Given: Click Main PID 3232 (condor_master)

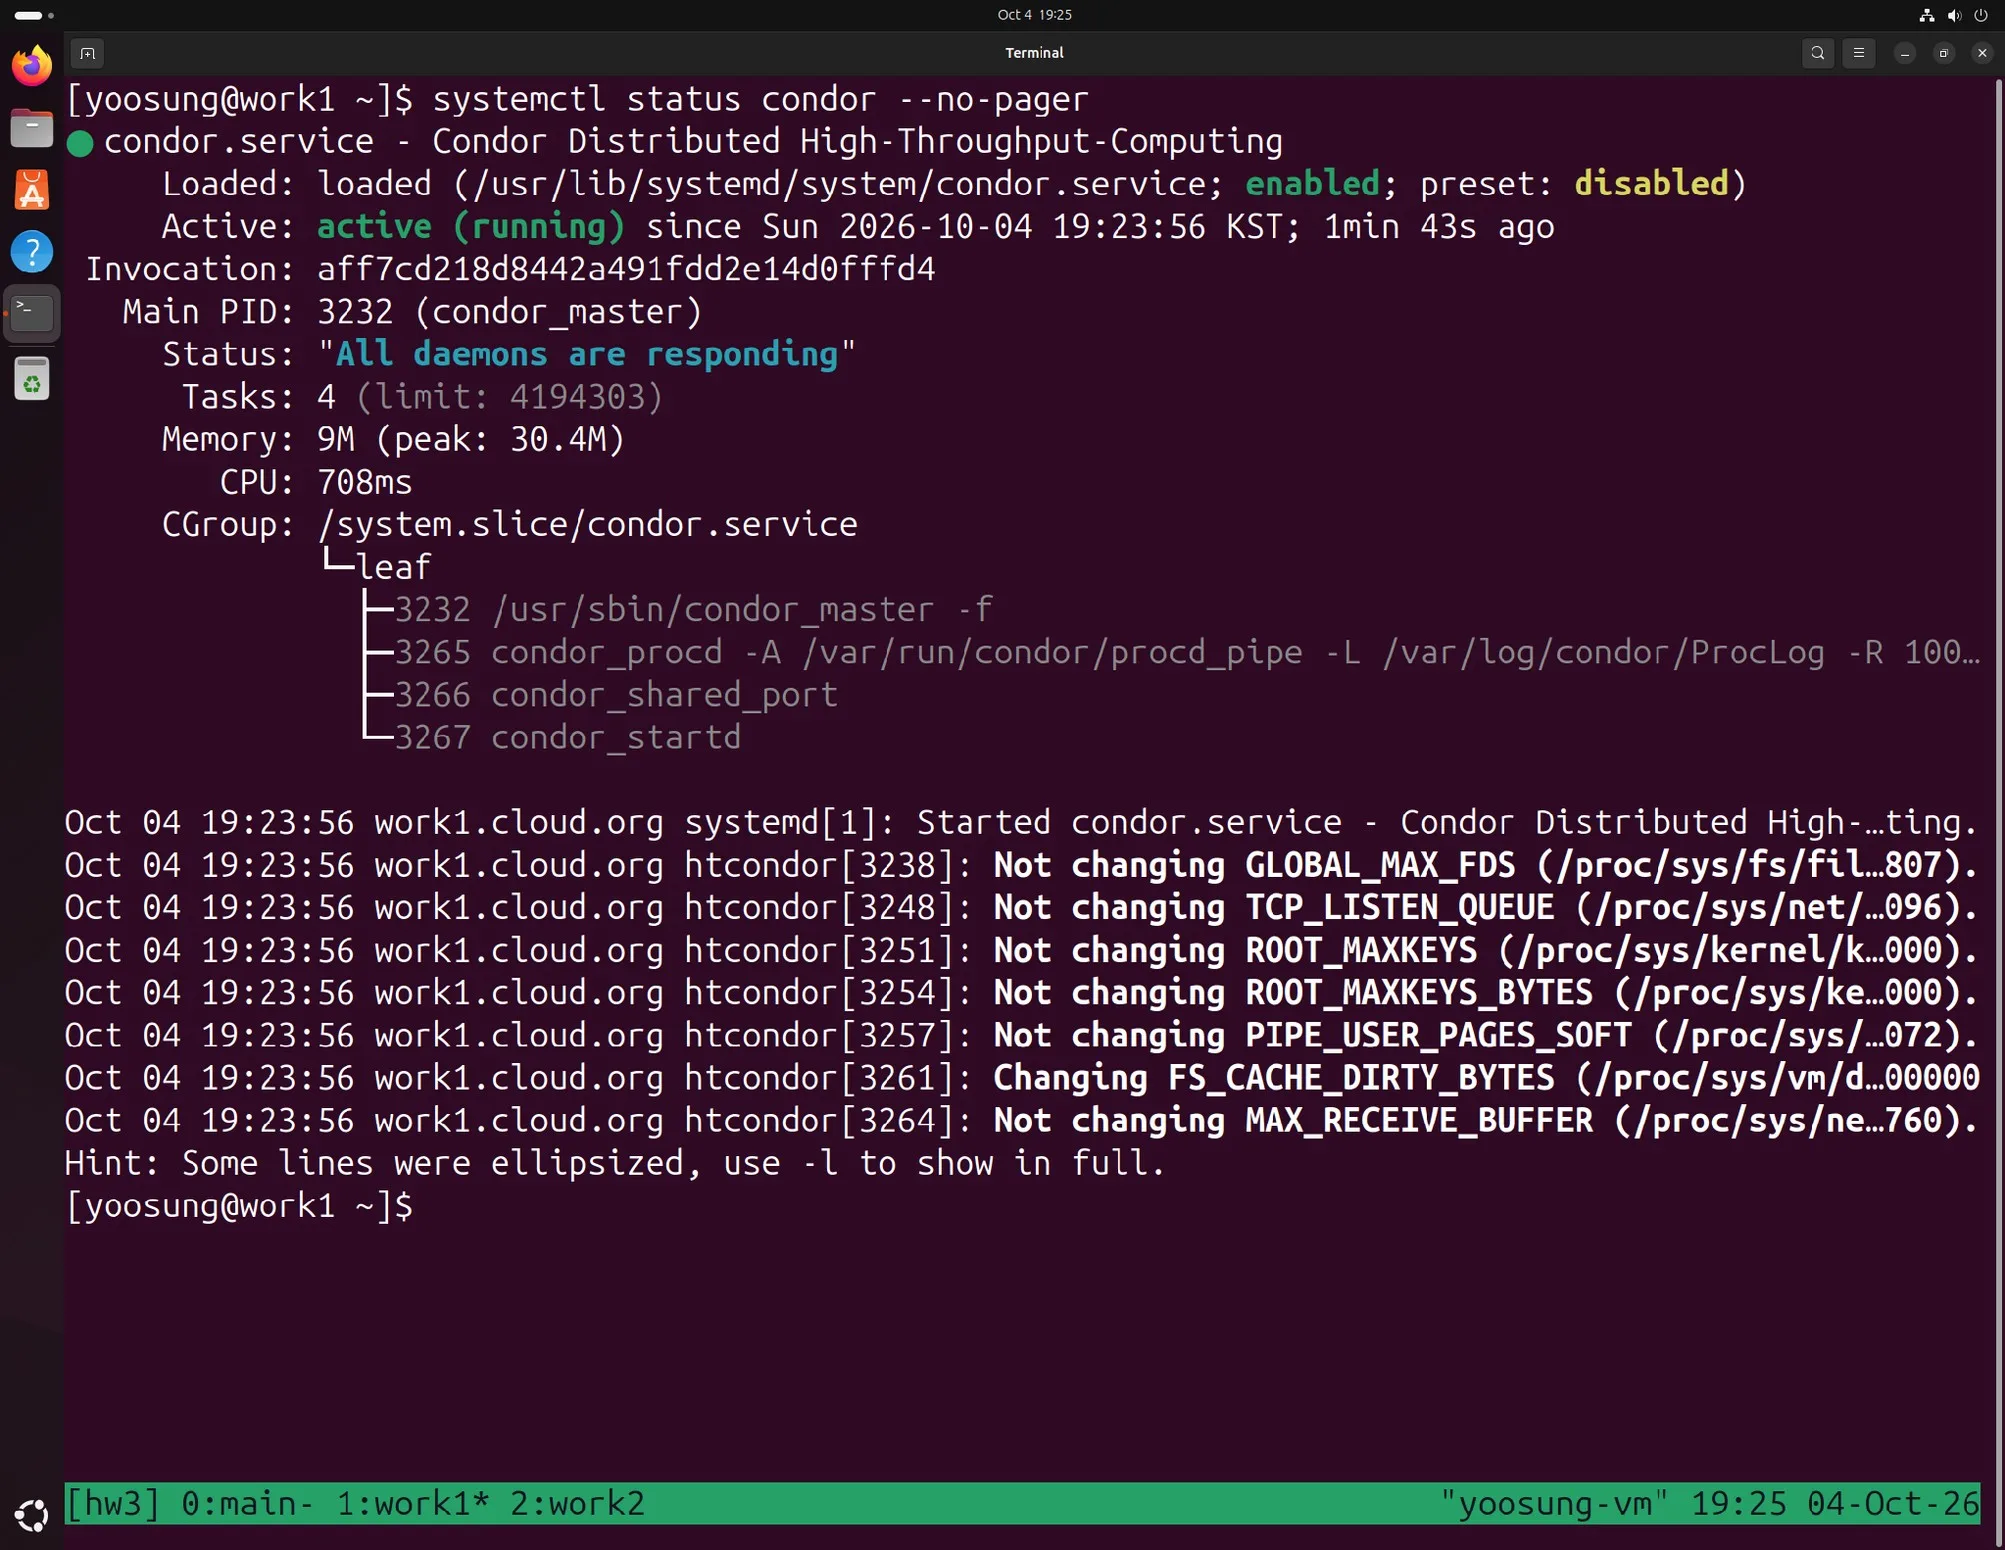Looking at the screenshot, I should click(x=510, y=312).
